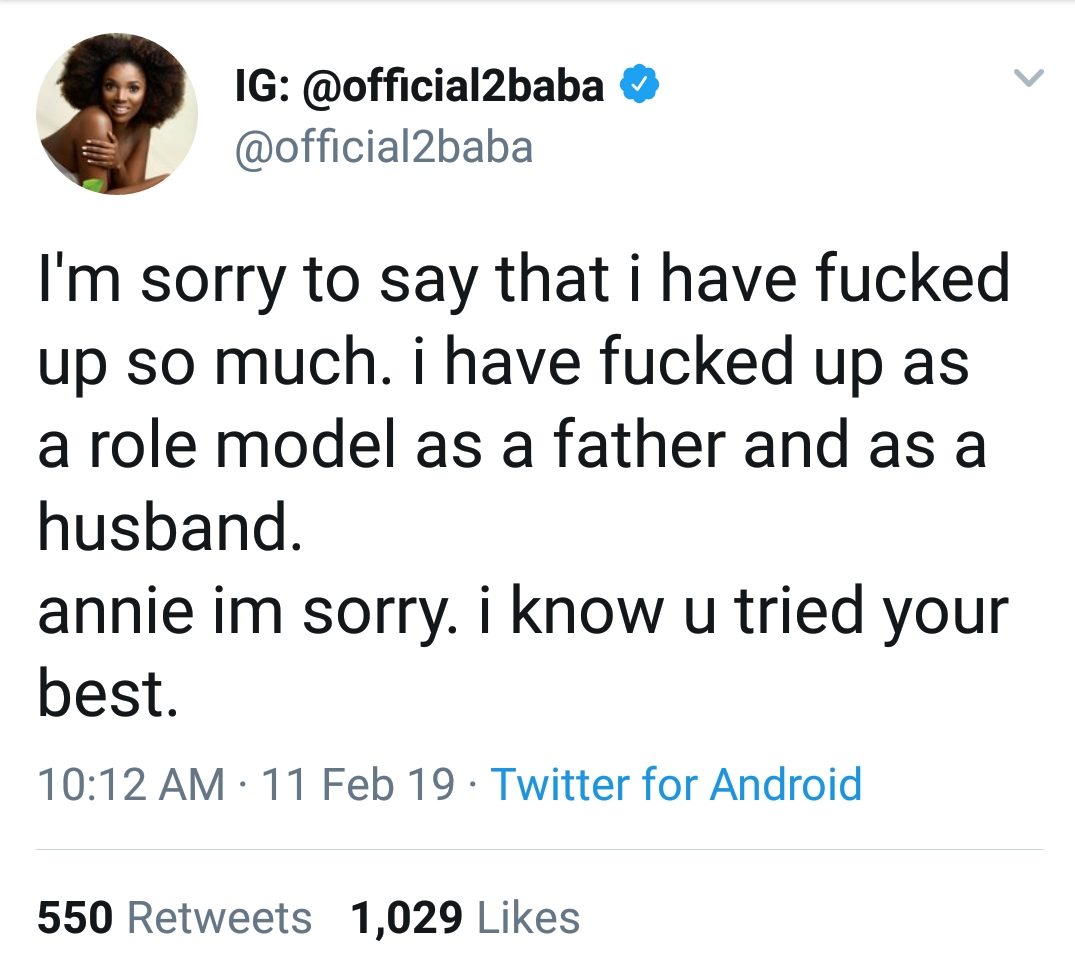
Task: Click the "550" retweet count number
Action: tap(76, 918)
